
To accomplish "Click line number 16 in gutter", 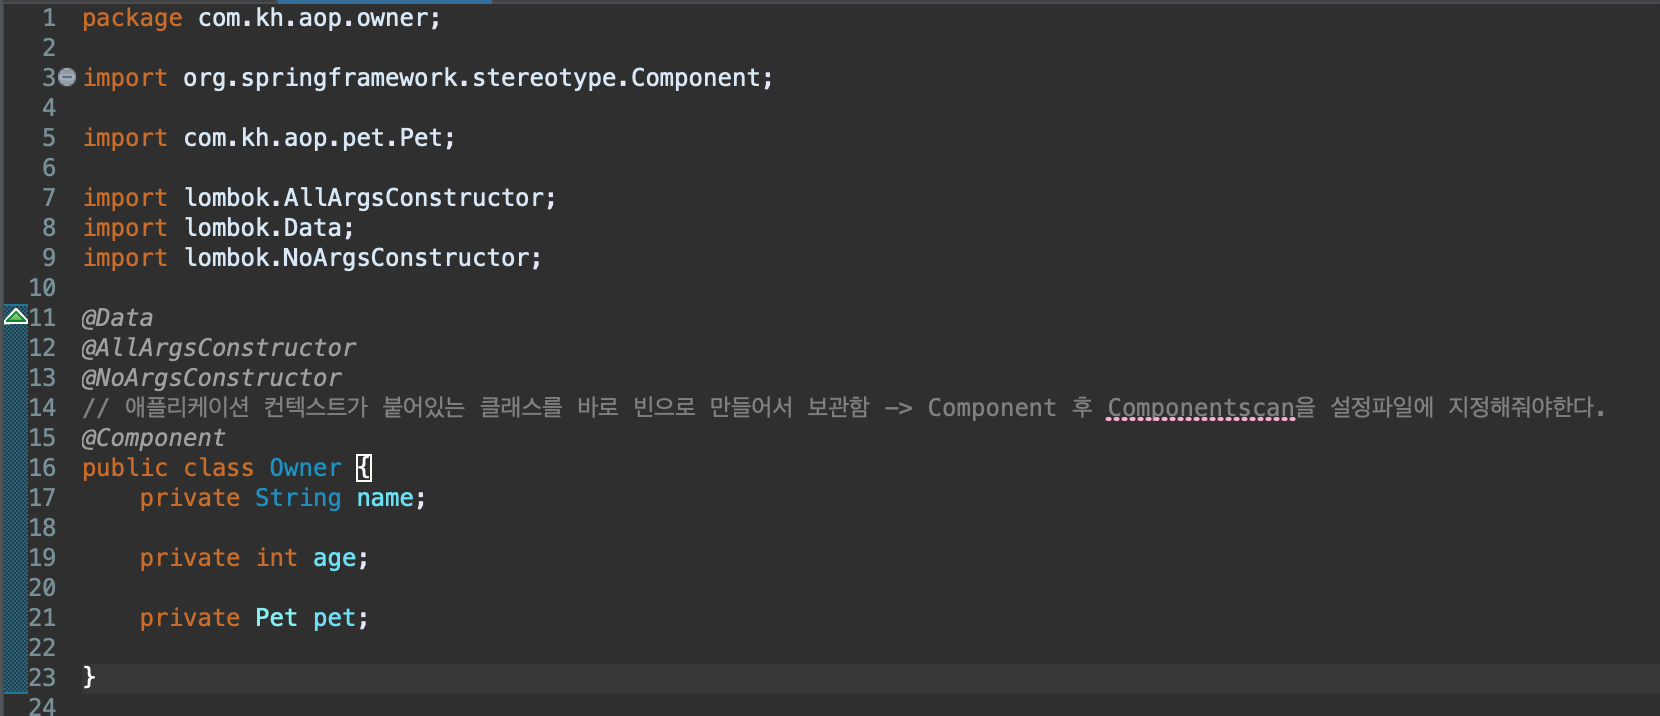I will tap(42, 468).
